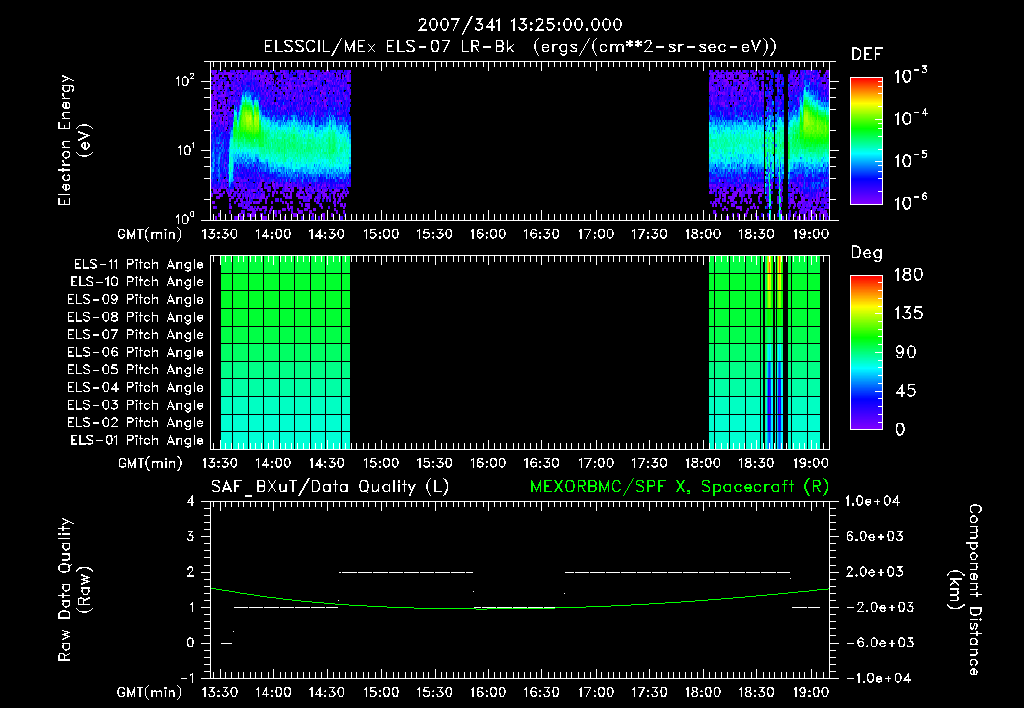Select the ELS-08 Pitch Angle row label

tap(136, 317)
